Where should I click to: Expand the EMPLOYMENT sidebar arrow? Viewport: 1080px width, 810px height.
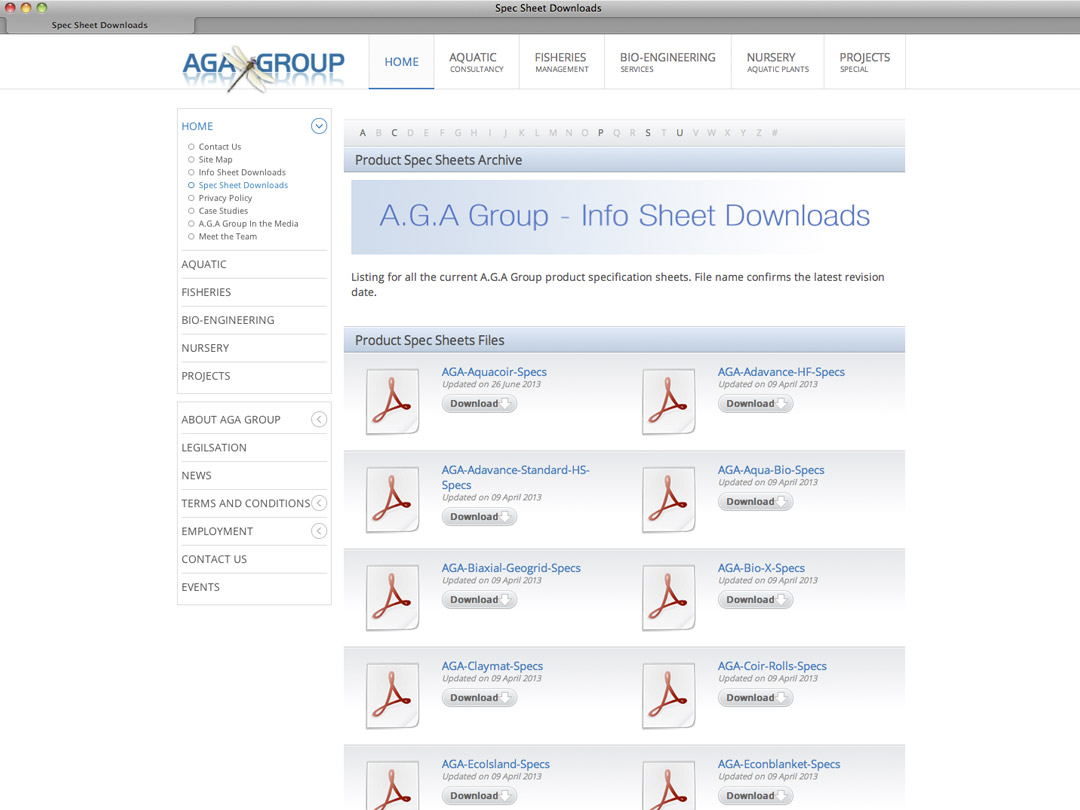[x=319, y=531]
